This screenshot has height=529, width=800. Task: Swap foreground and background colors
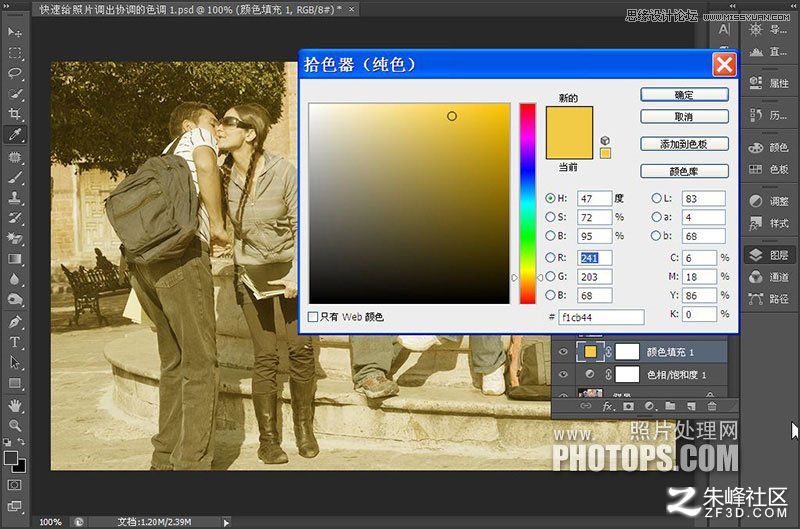point(21,442)
